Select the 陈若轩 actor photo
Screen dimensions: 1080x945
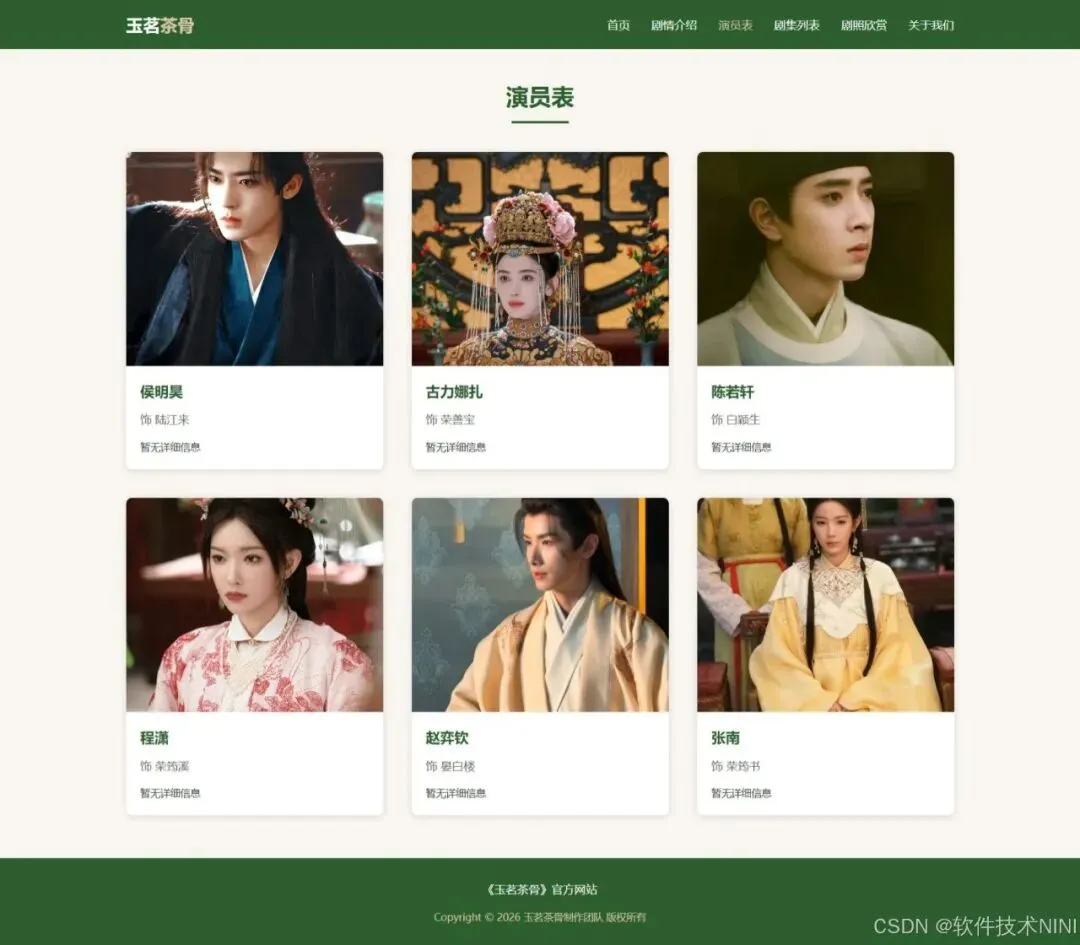click(x=825, y=259)
